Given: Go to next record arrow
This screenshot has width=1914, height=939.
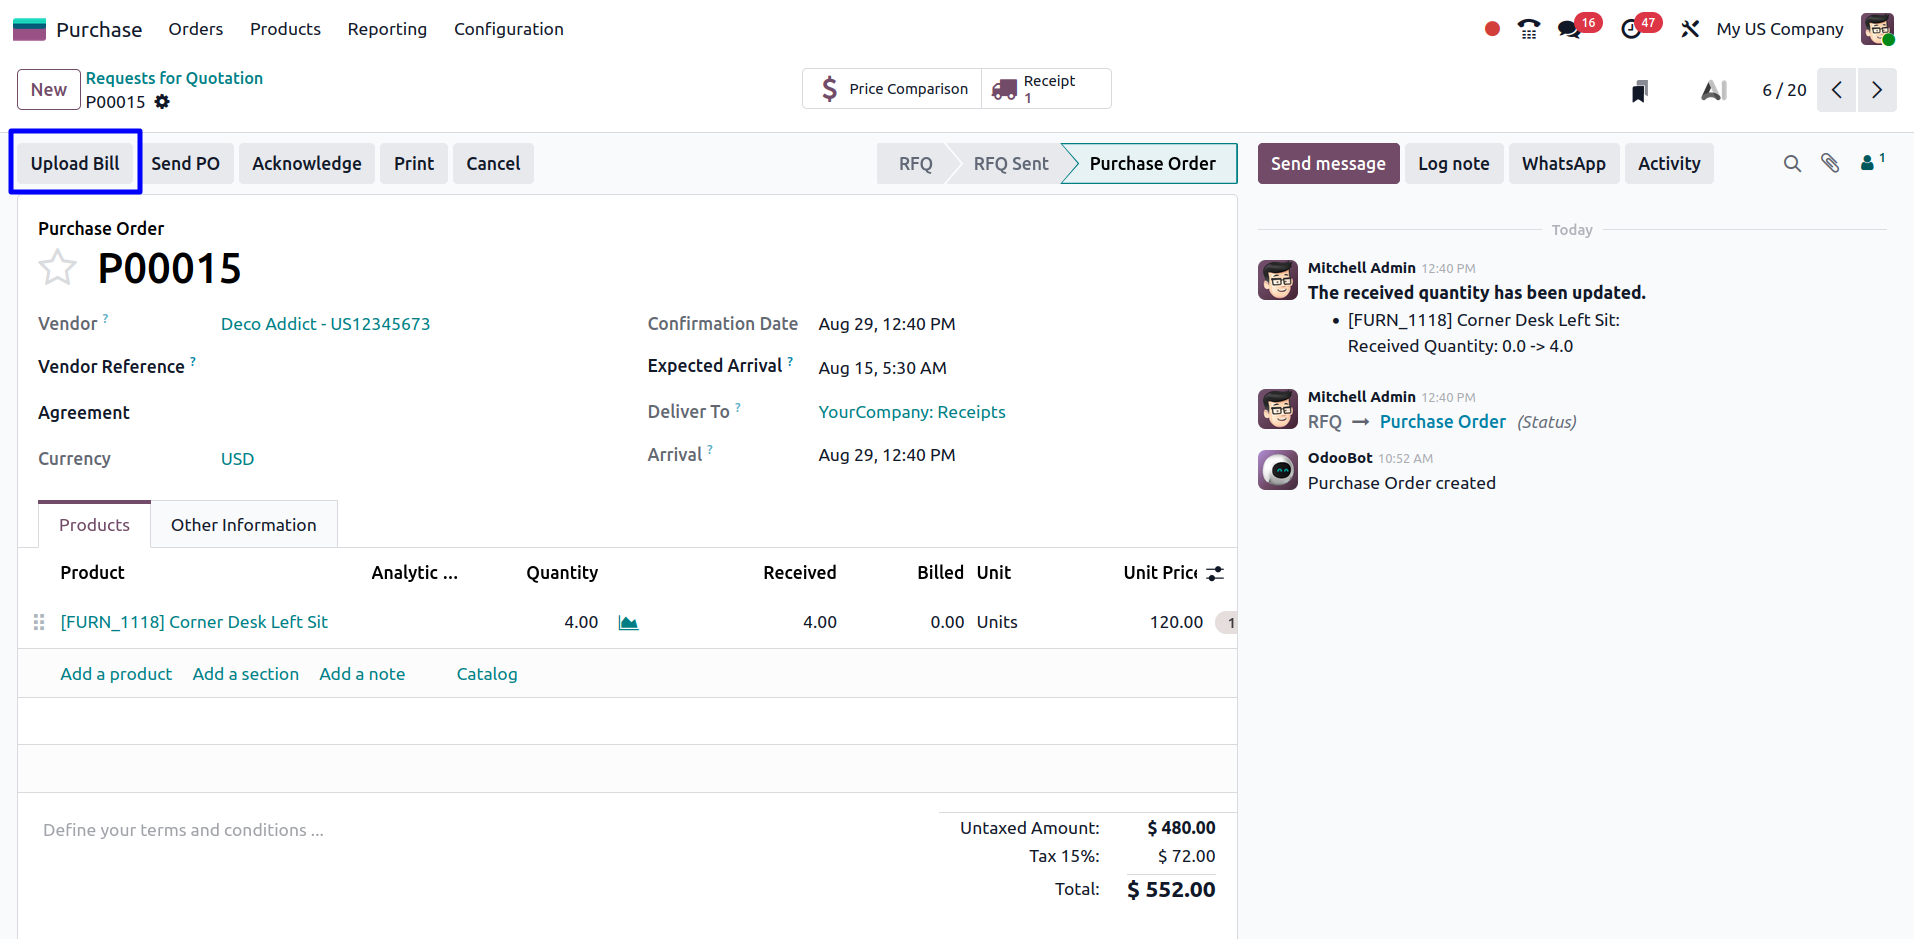Looking at the screenshot, I should pos(1877,90).
